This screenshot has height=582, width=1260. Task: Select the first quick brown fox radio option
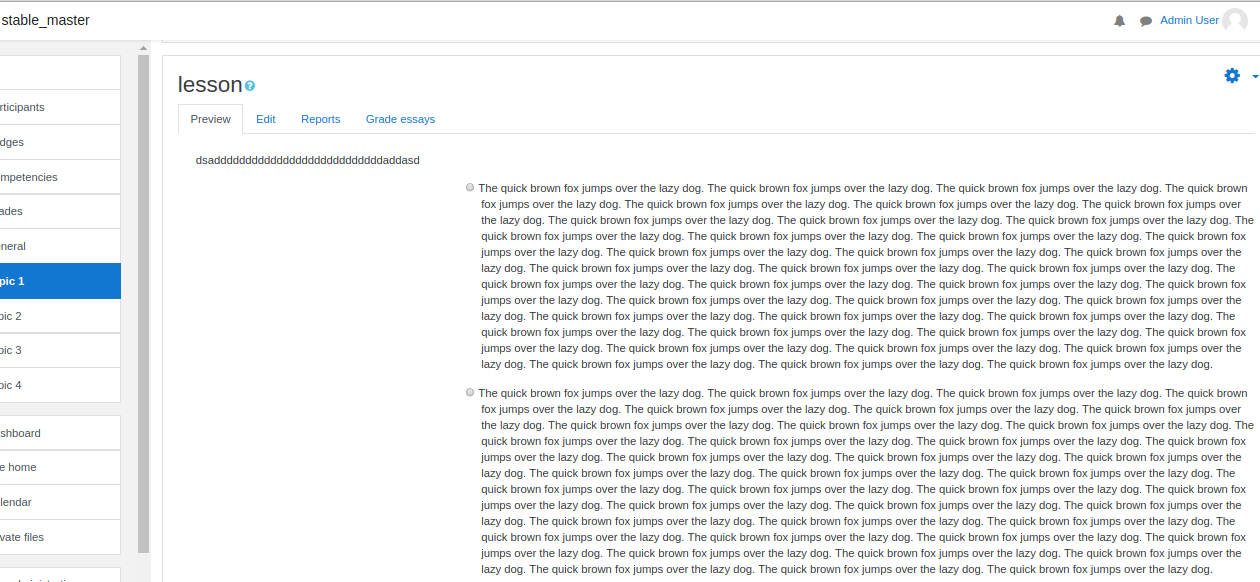(x=470, y=187)
